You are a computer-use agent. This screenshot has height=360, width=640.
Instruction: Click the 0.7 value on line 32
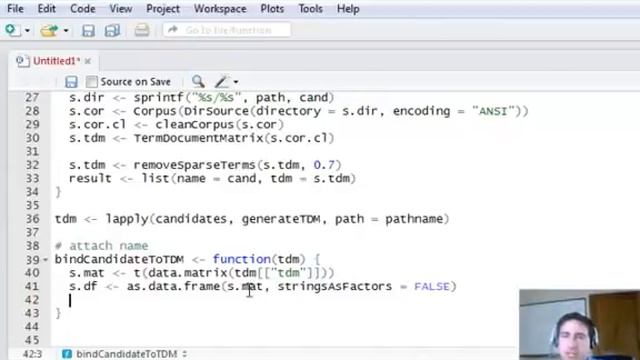(x=324, y=165)
